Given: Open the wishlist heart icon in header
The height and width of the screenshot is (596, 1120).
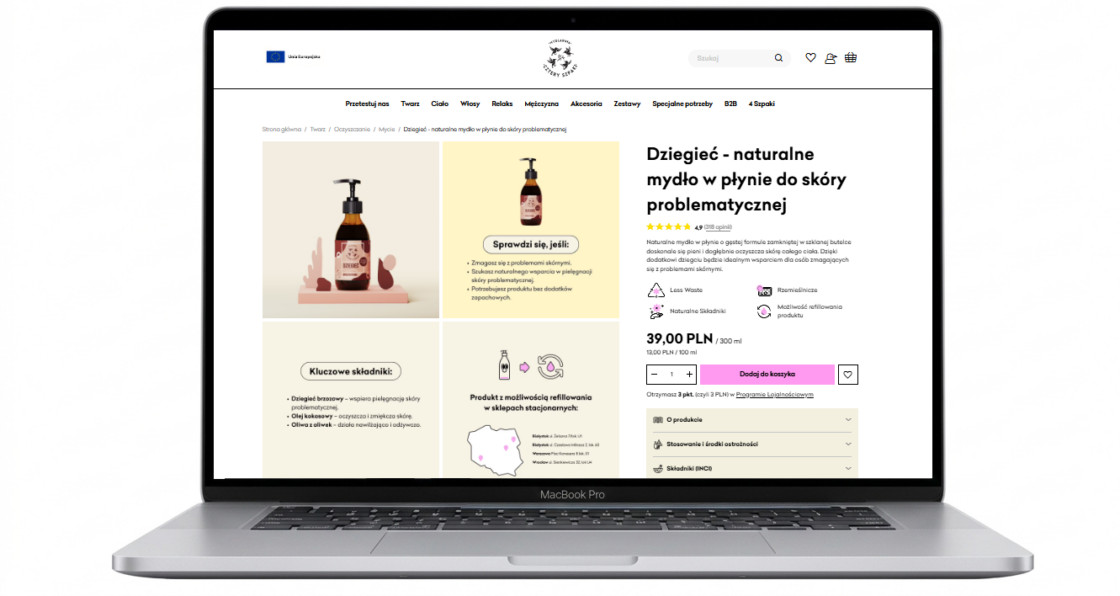Looking at the screenshot, I should (810, 58).
